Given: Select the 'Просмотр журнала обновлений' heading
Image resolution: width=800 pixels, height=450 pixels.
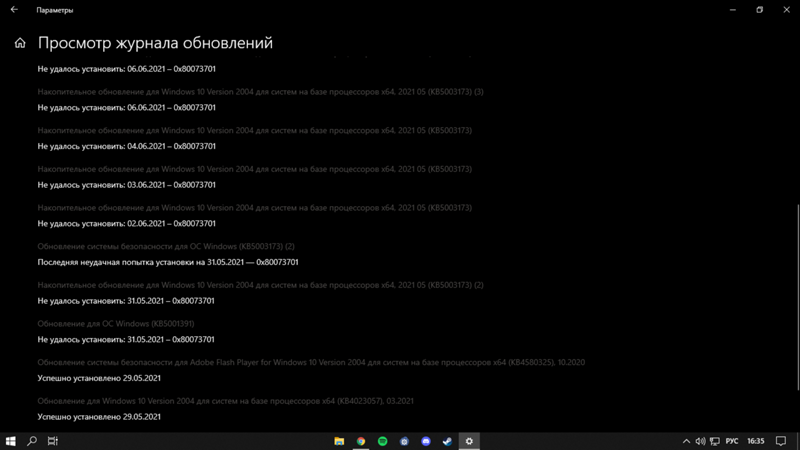Looking at the screenshot, I should (155, 43).
